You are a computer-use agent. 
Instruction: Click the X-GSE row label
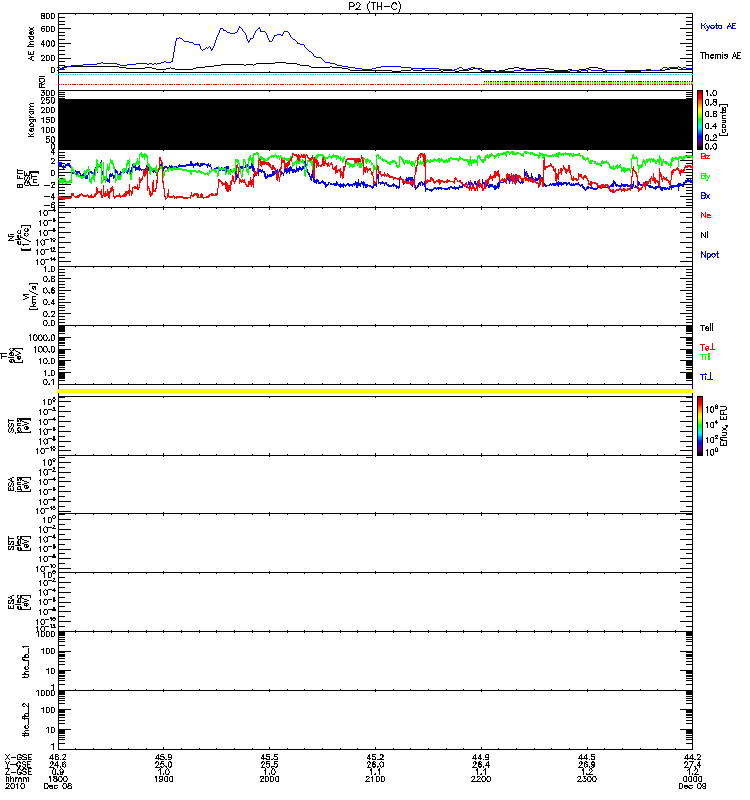(x=18, y=758)
